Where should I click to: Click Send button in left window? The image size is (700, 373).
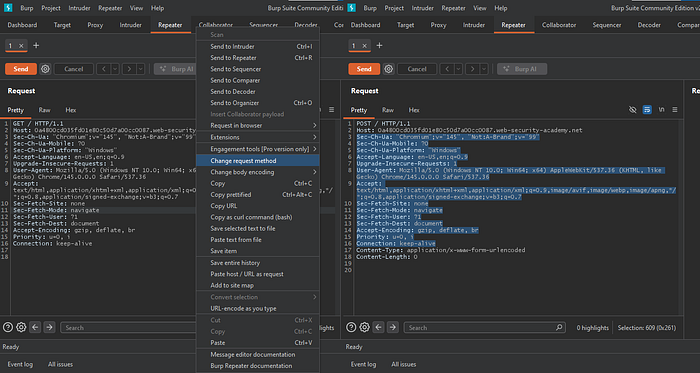tap(21, 69)
